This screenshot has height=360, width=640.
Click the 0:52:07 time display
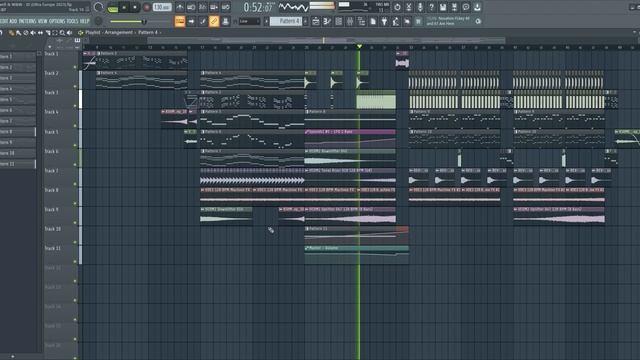[x=258, y=7]
